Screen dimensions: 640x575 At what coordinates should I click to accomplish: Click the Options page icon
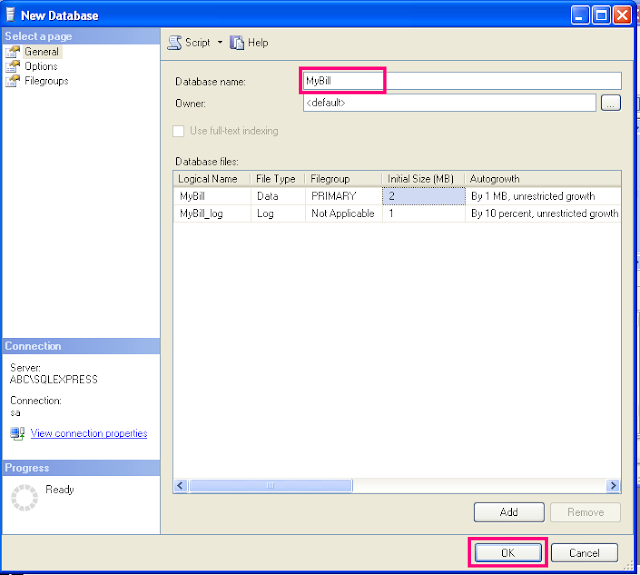(x=13, y=66)
